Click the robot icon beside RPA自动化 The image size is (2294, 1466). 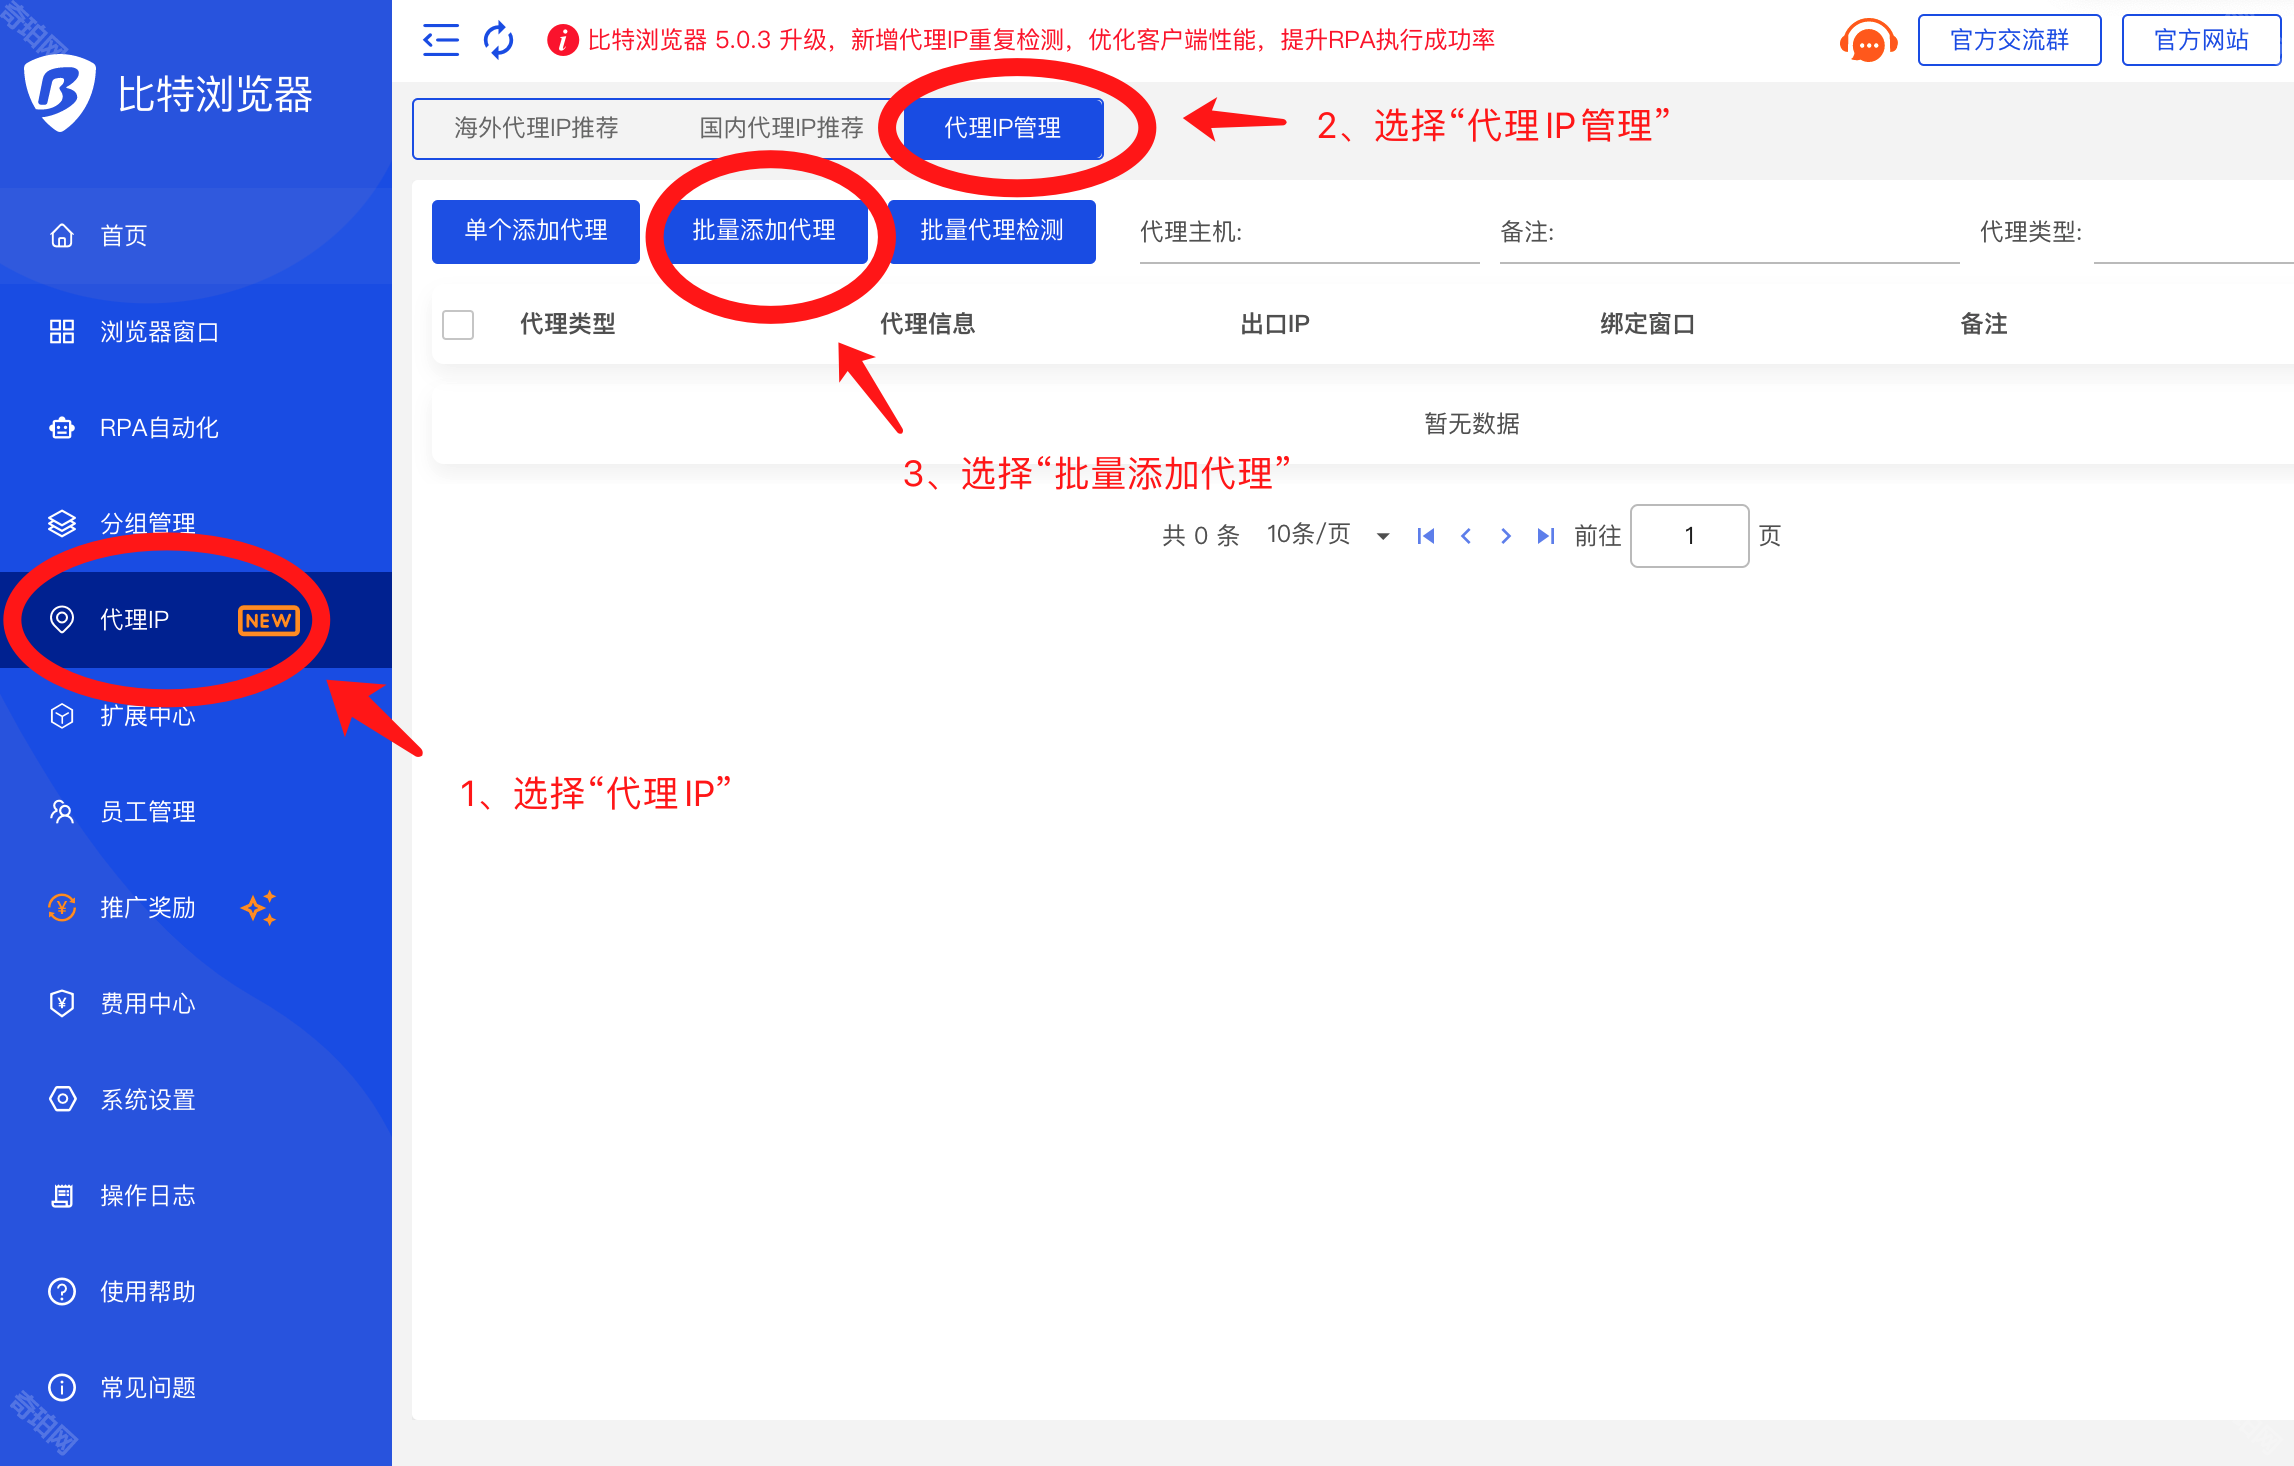pyautogui.click(x=62, y=428)
